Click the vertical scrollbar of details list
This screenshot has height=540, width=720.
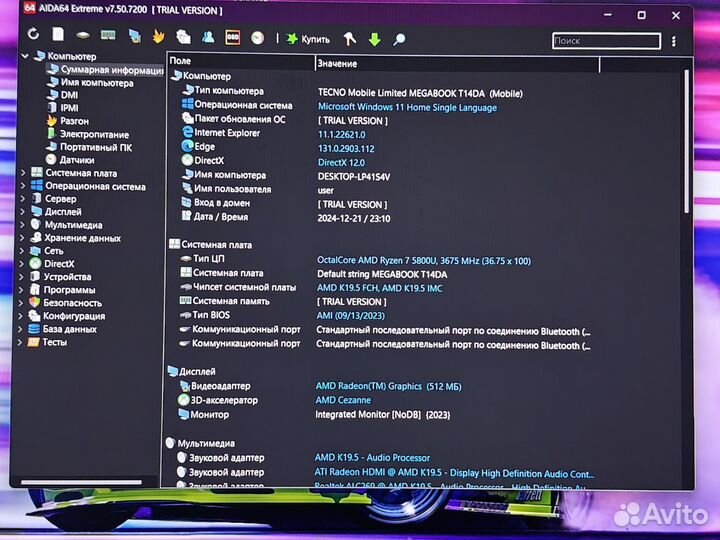pyautogui.click(x=686, y=140)
